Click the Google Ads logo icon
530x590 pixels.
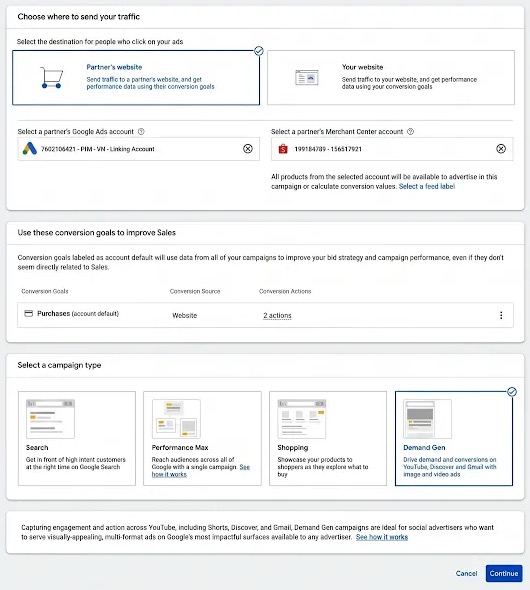(30, 149)
